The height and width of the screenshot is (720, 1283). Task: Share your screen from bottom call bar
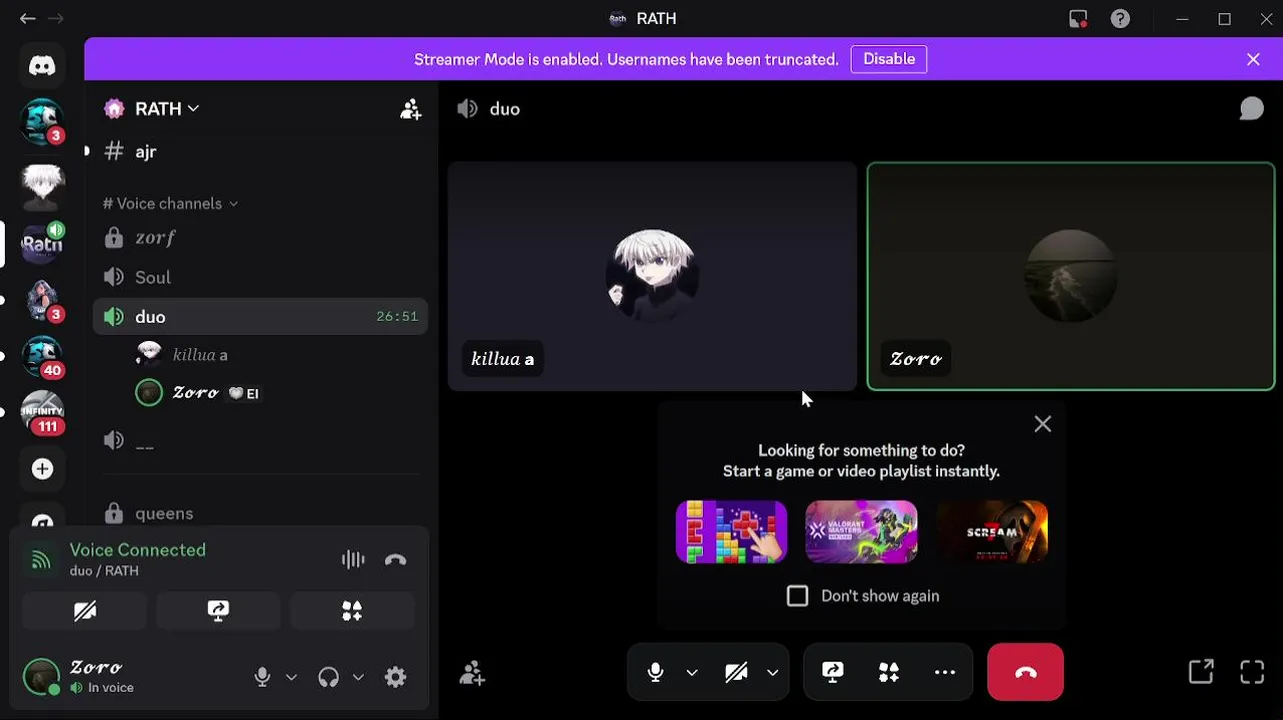833,672
